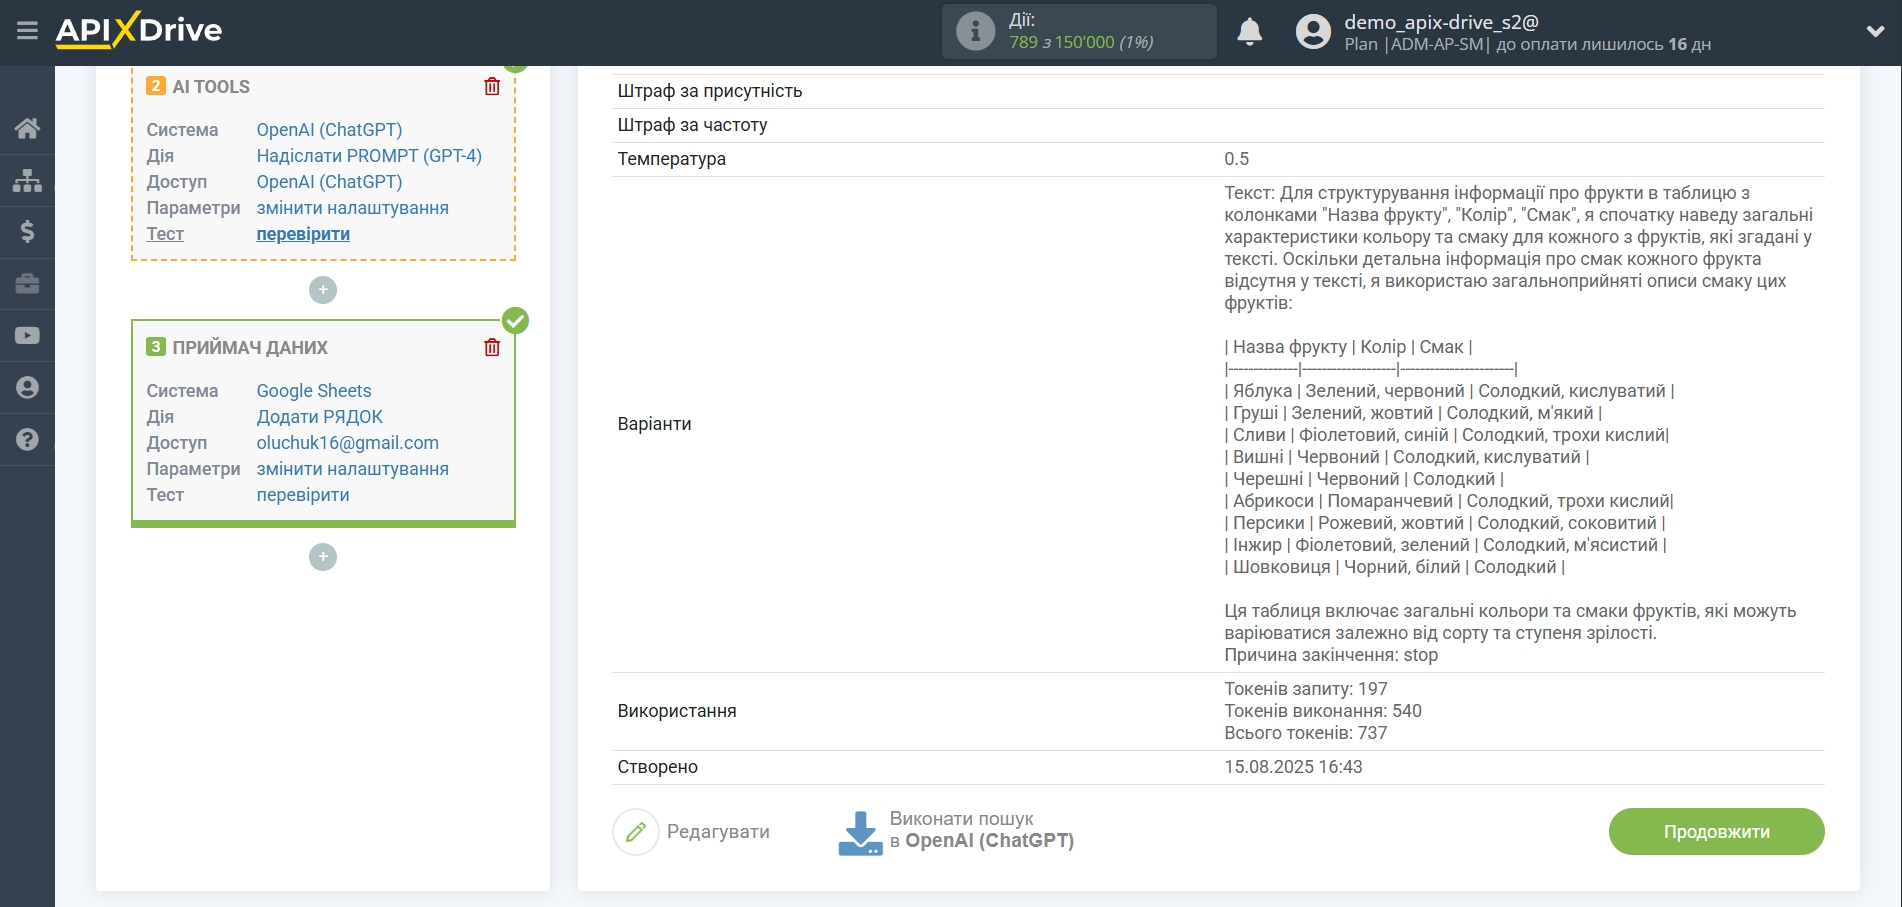Click Штраф за частоту row
The width and height of the screenshot is (1902, 907).
pos(1218,125)
